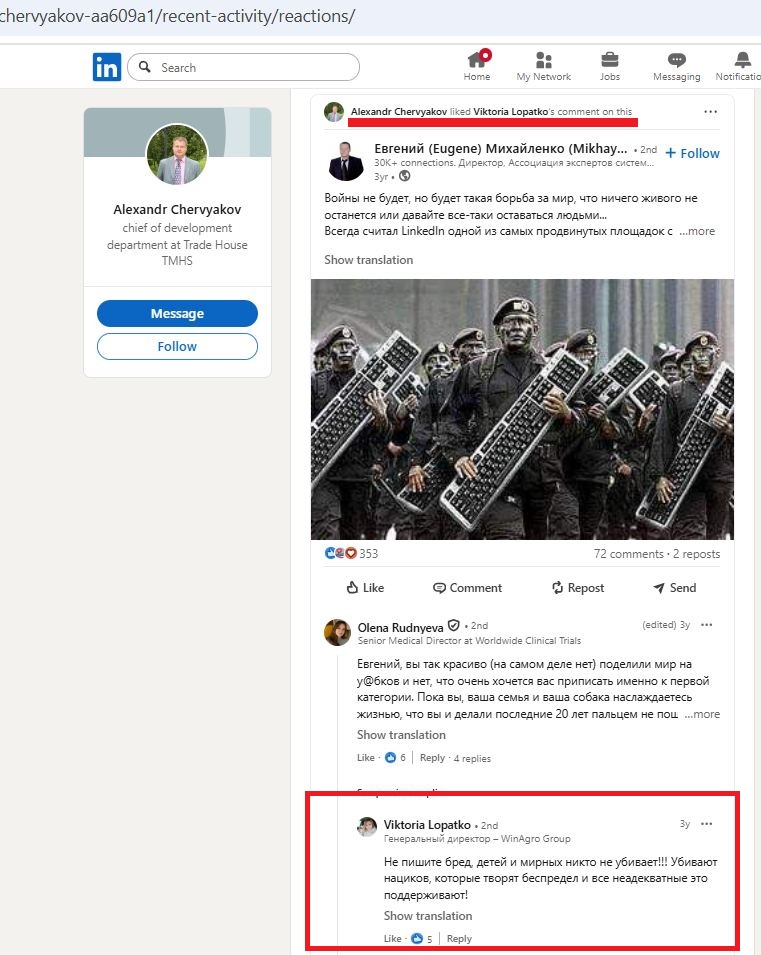Follow Евгений Михайленко from the post header
The image size is (761, 955).
[x=692, y=153]
